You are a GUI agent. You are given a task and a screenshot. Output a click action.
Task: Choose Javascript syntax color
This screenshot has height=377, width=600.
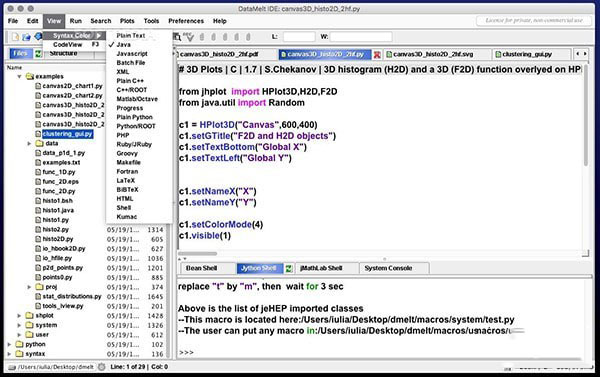[139, 54]
